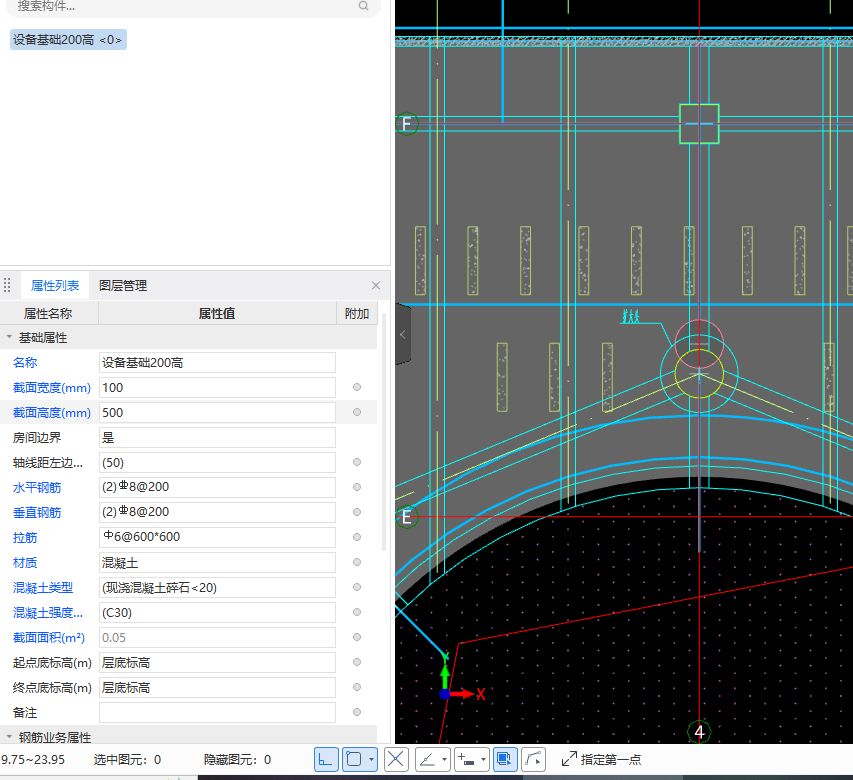Edit 轴线距左边 value (50)
The width and height of the screenshot is (853, 780).
[x=217, y=463]
